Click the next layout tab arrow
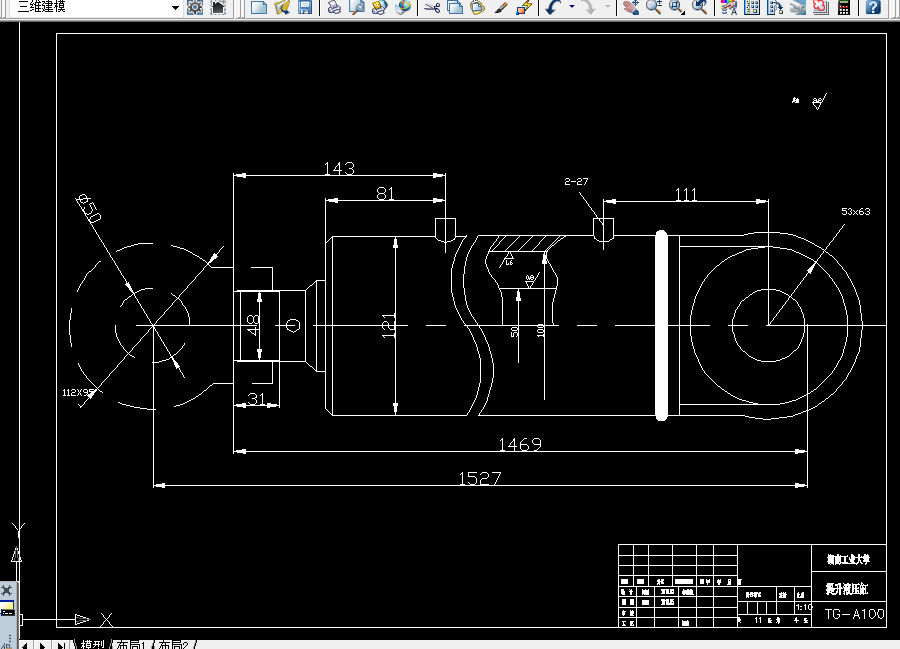900x649 pixels. click(x=43, y=645)
